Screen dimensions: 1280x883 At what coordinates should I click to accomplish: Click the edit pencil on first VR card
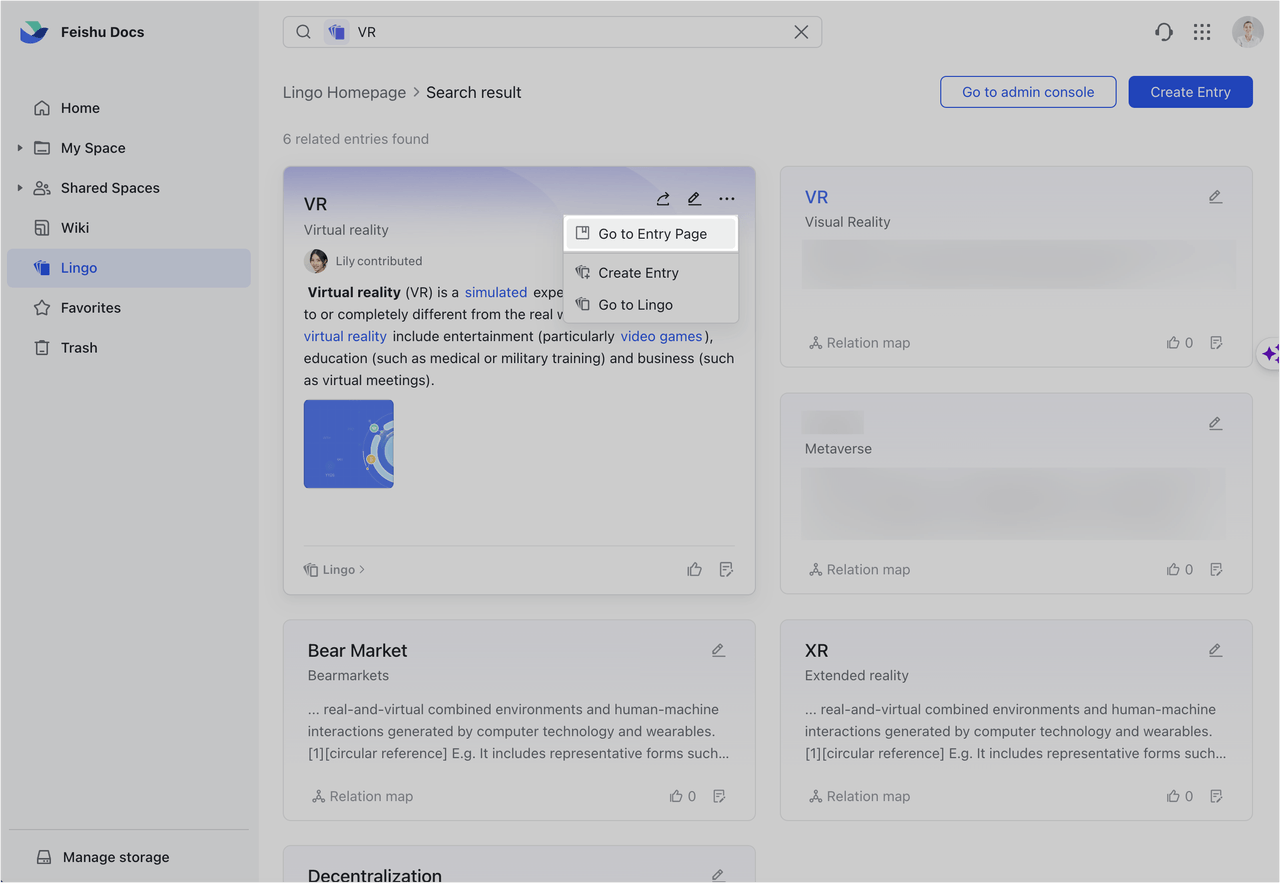click(694, 199)
